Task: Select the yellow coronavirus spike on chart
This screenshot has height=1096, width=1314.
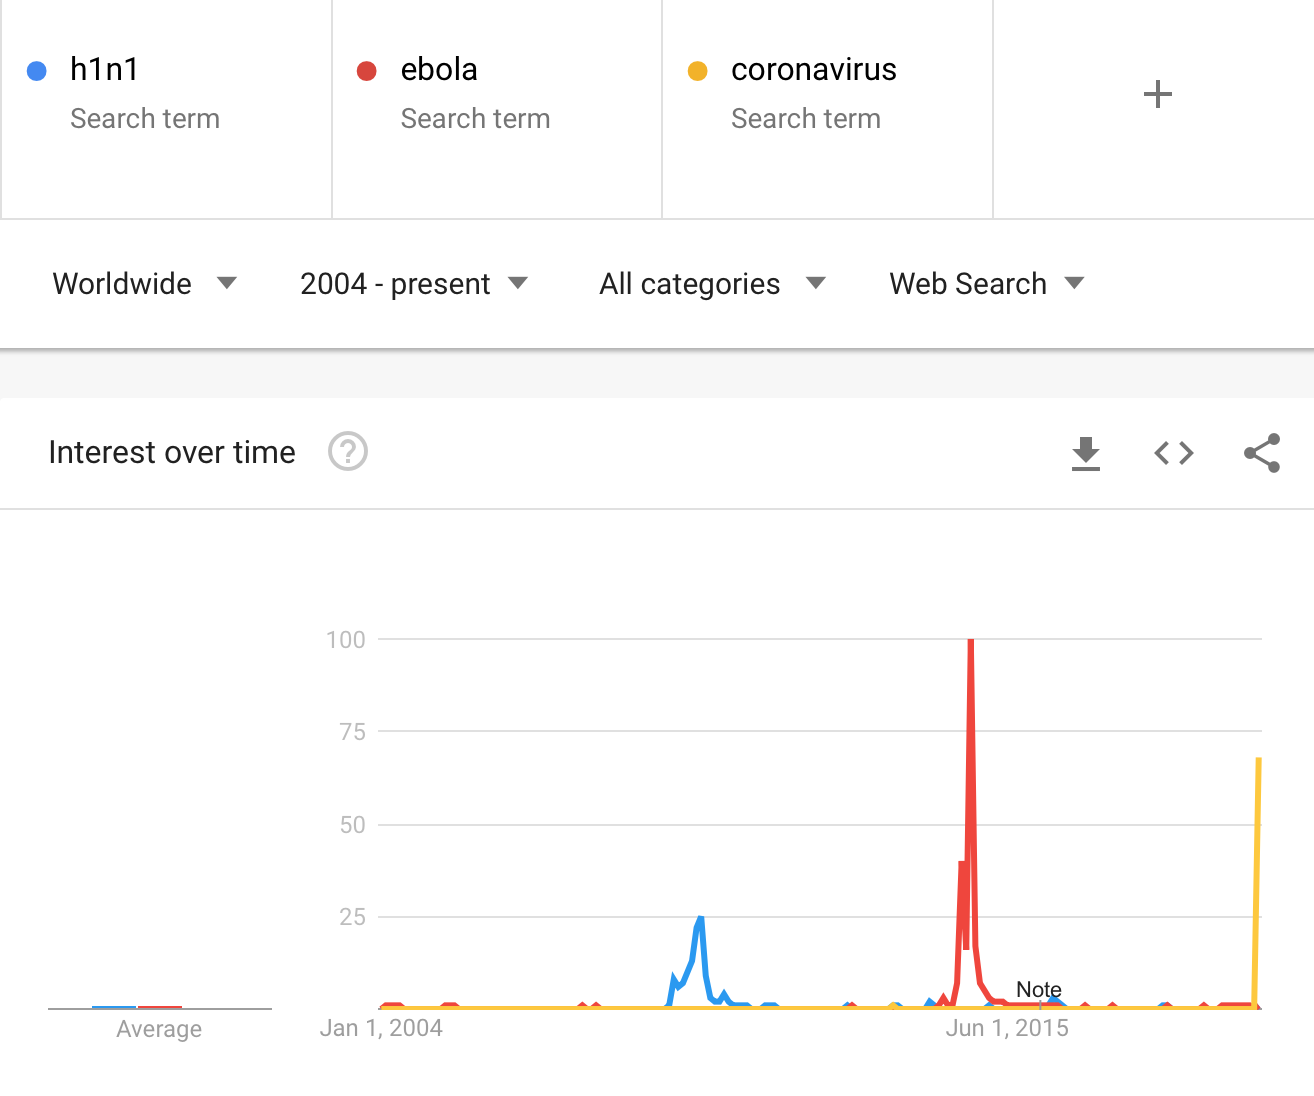Action: [1258, 760]
